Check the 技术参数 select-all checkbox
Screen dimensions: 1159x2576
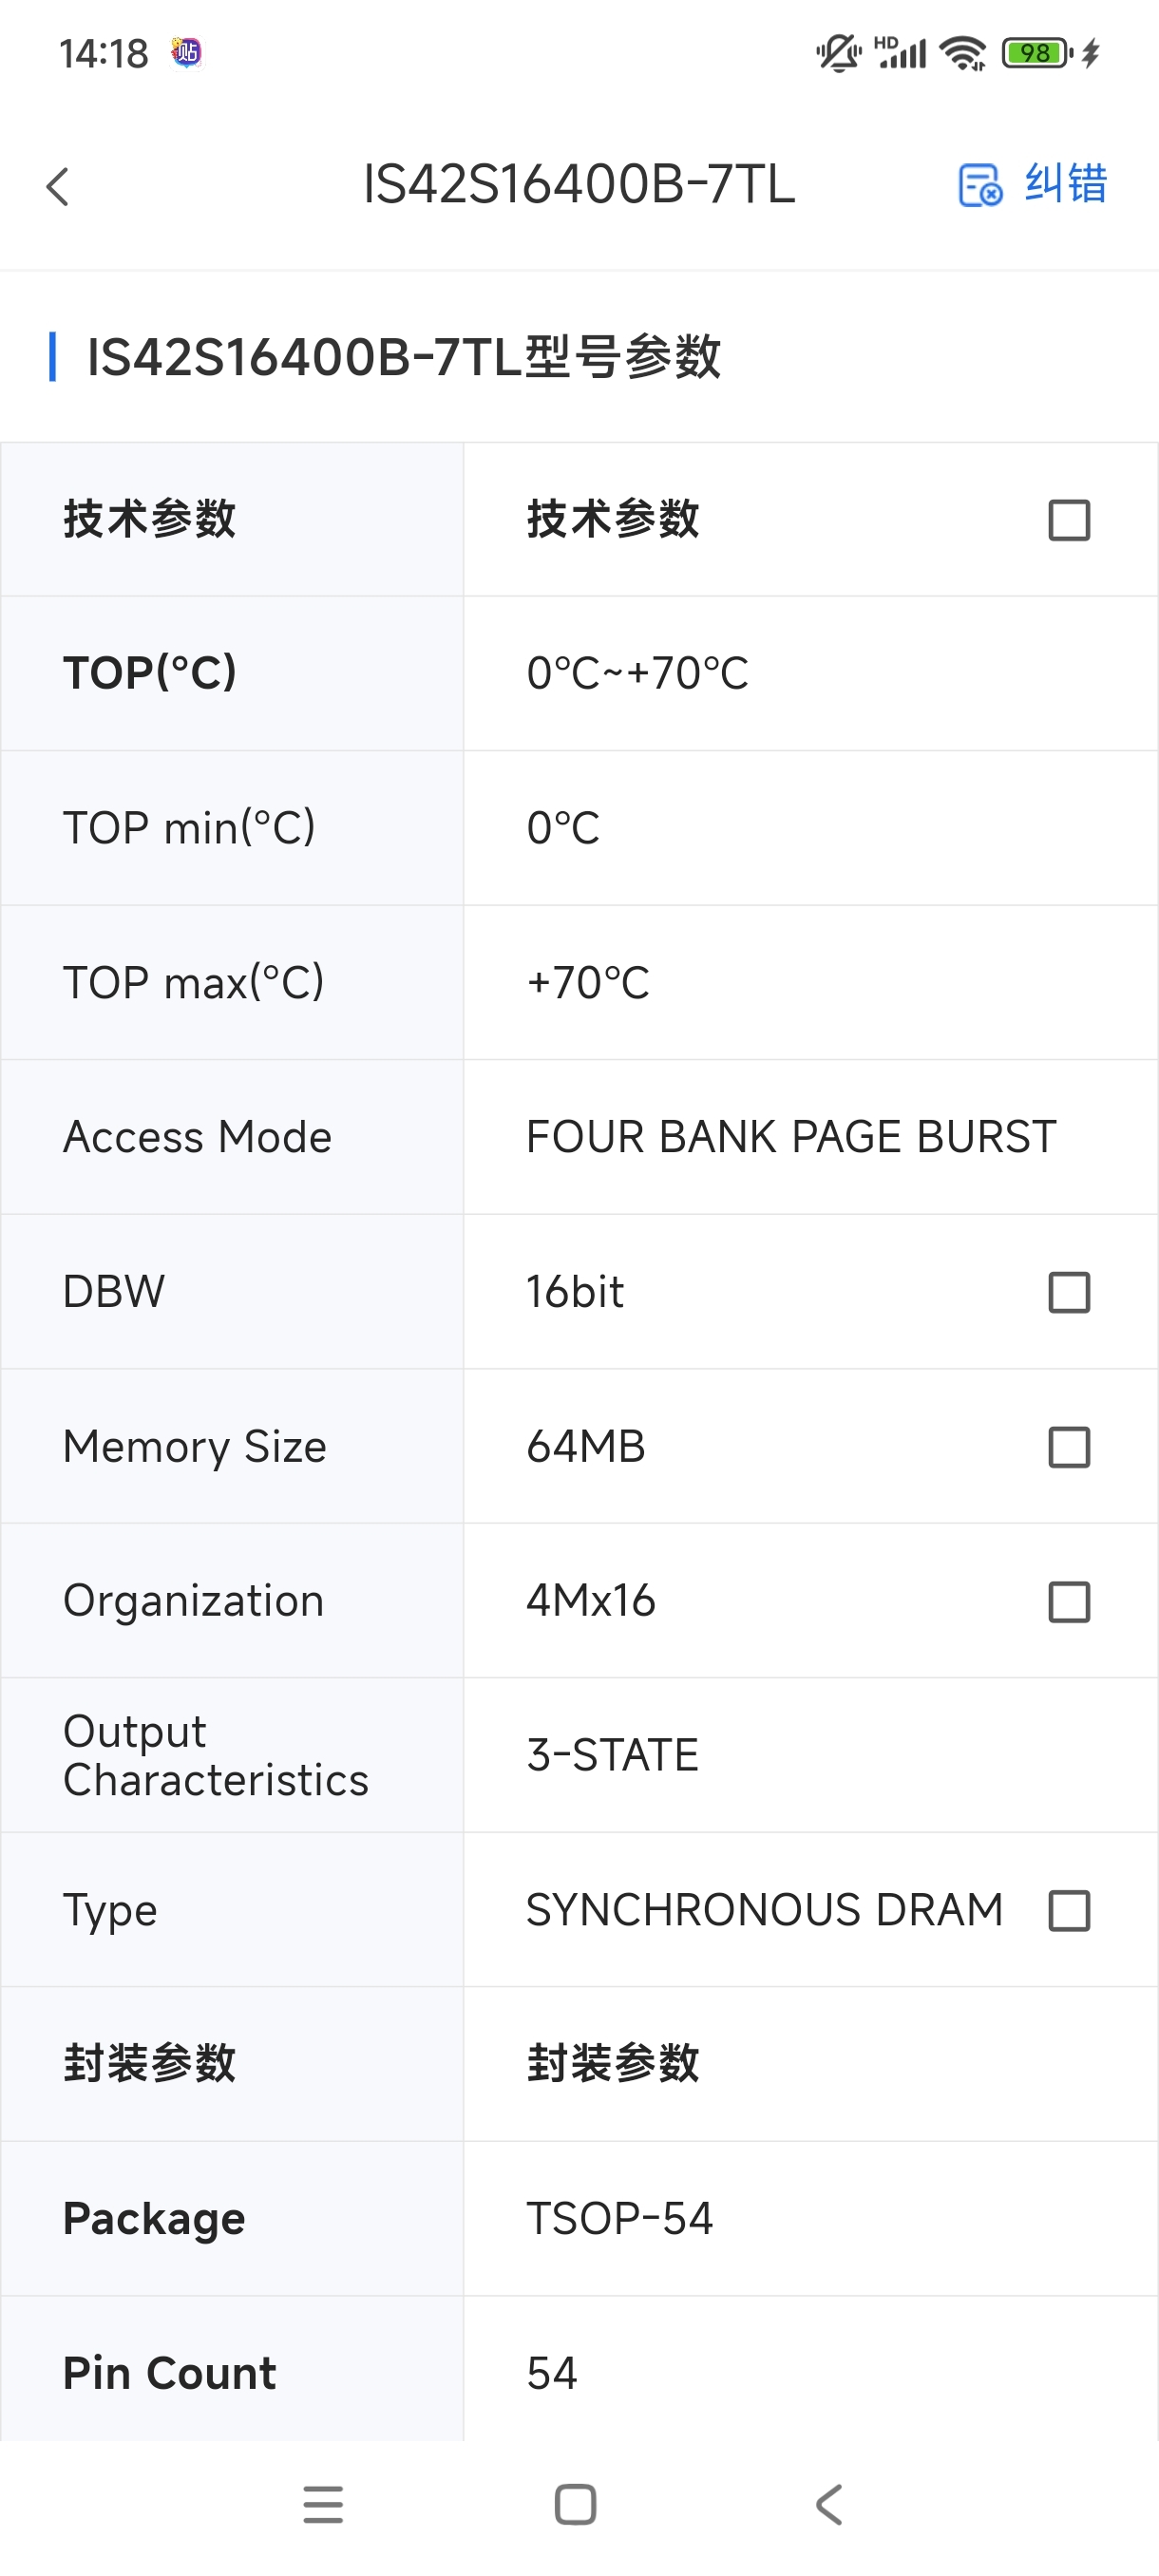click(1069, 520)
